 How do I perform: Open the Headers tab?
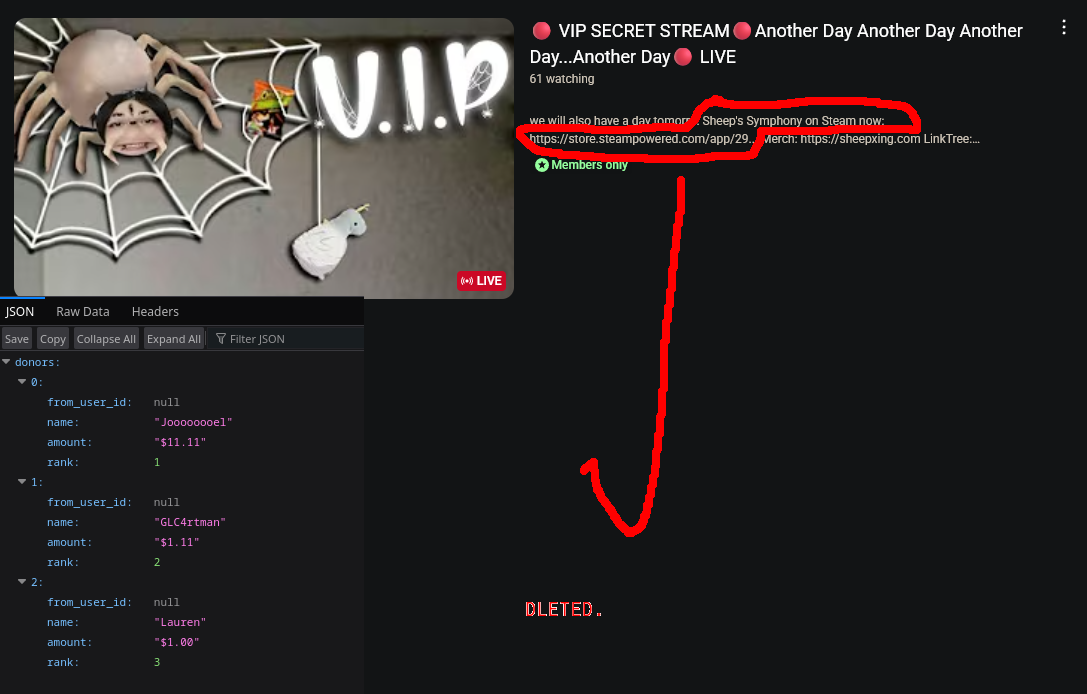[155, 311]
